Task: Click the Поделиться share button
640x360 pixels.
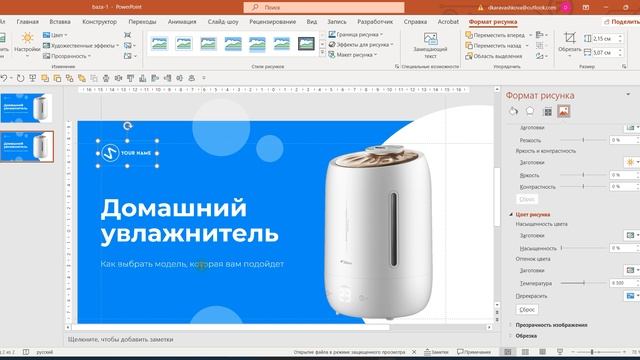Action: click(621, 22)
